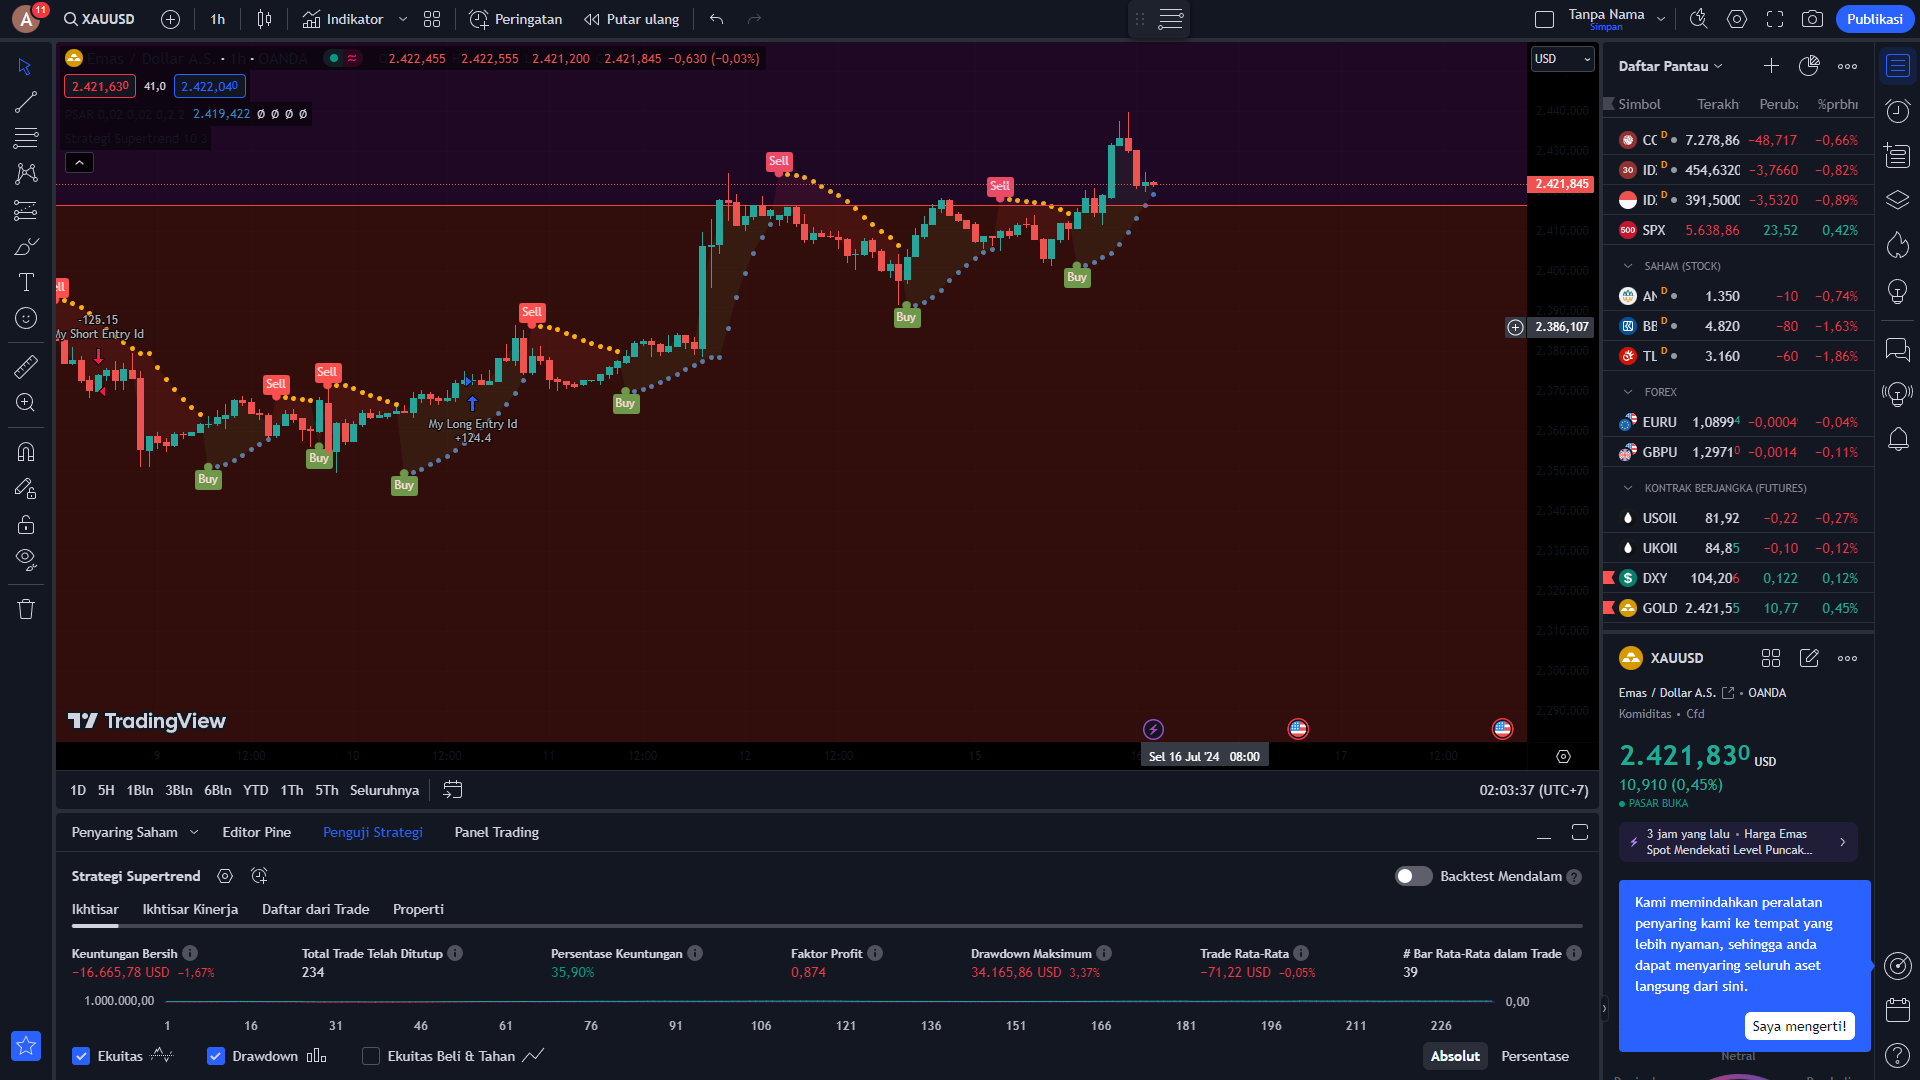
Task: Add symbol with compare plus icon
Action: 170,19
